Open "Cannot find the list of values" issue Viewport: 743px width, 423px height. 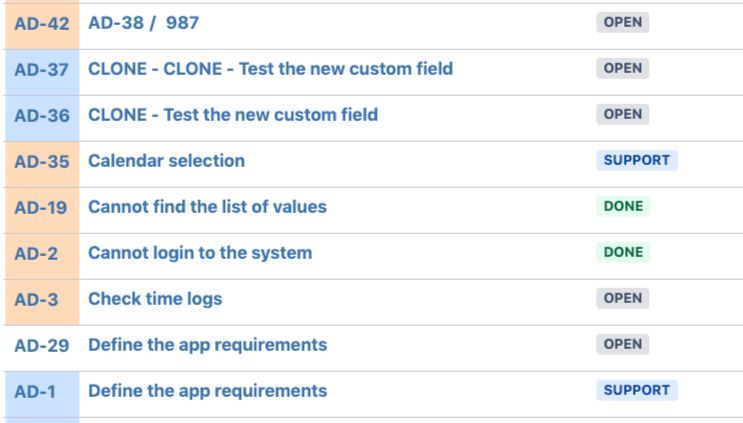(207, 207)
